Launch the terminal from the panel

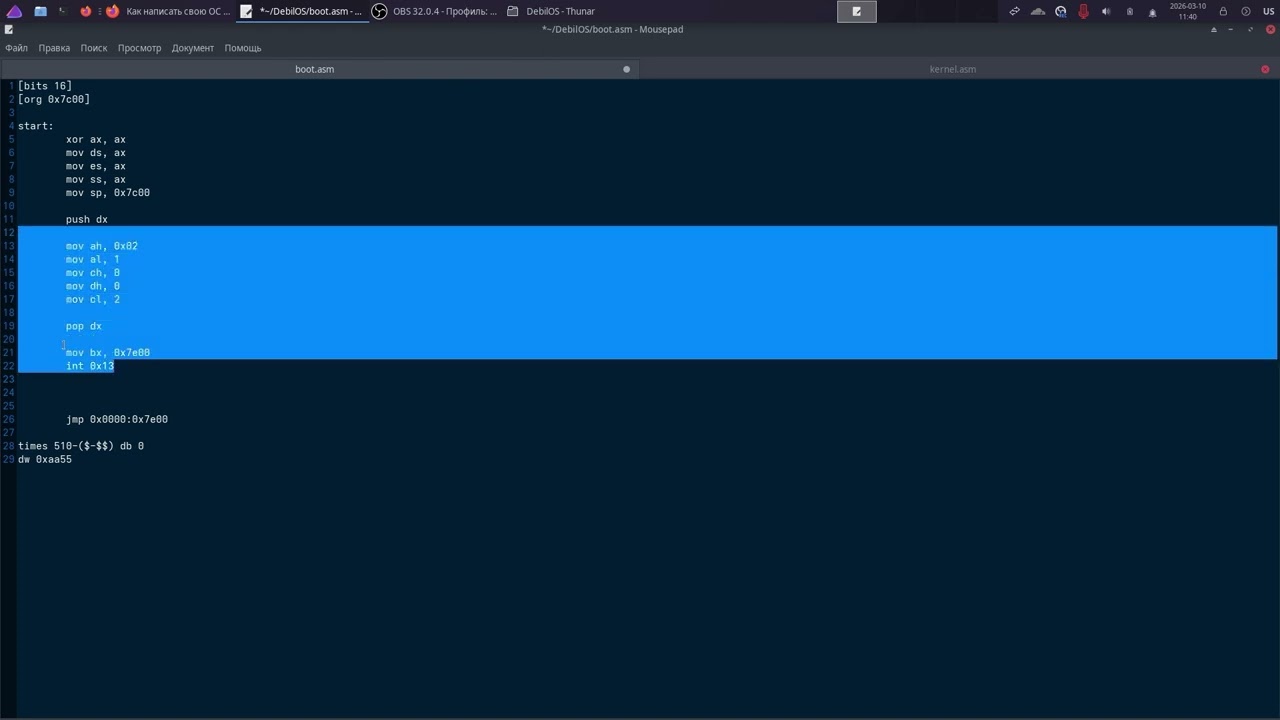(x=63, y=11)
